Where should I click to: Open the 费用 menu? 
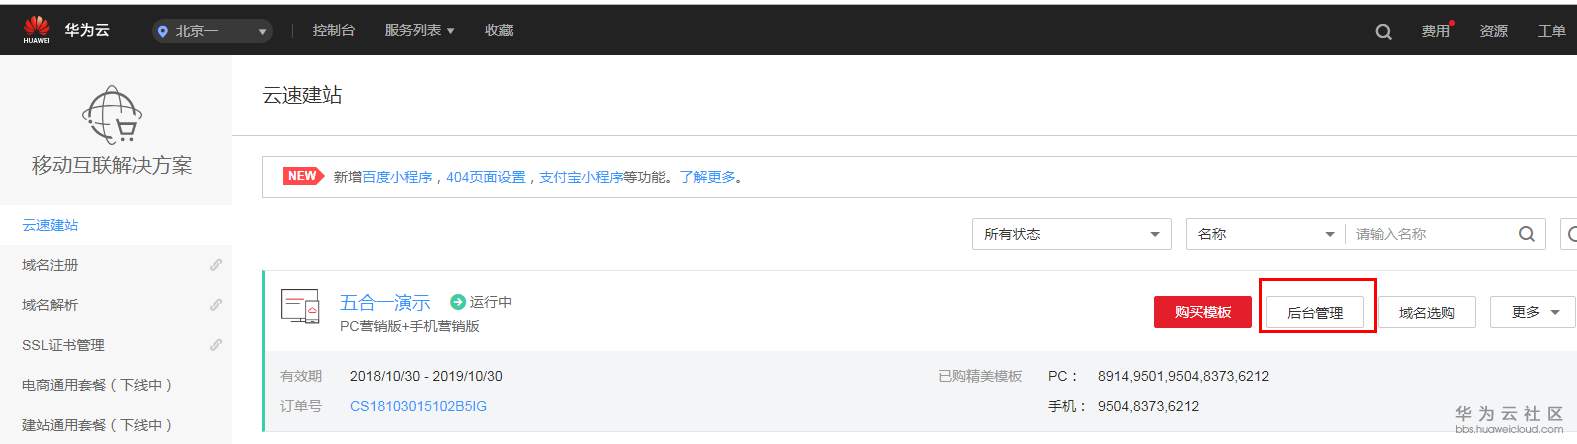point(1436,31)
